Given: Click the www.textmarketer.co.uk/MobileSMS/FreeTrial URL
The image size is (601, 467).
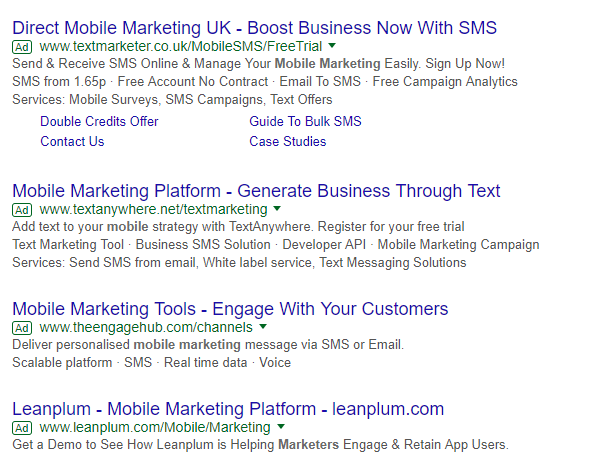Looking at the screenshot, I should (181, 46).
